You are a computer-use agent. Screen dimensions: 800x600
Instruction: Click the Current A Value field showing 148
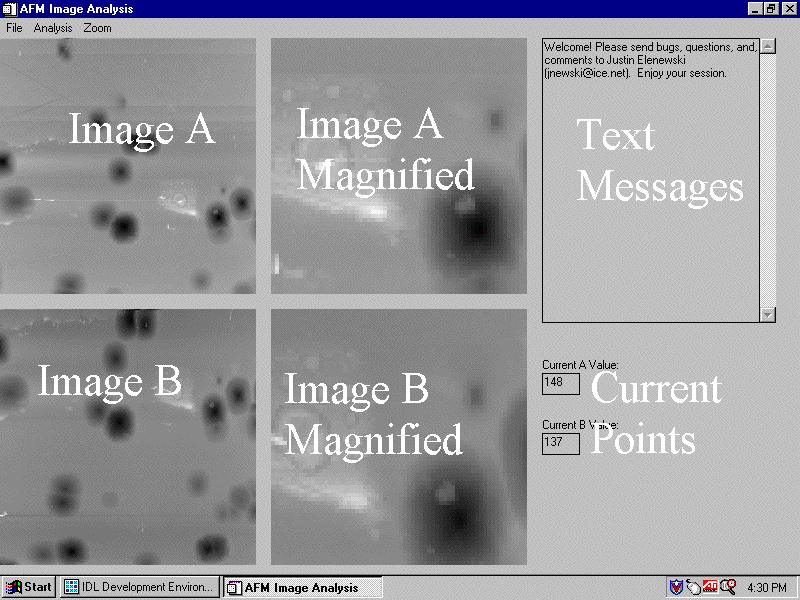[x=560, y=384]
